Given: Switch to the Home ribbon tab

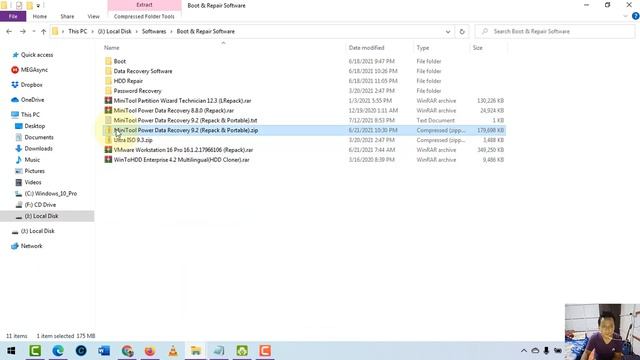Looking at the screenshot, I should pyautogui.click(x=40, y=16).
